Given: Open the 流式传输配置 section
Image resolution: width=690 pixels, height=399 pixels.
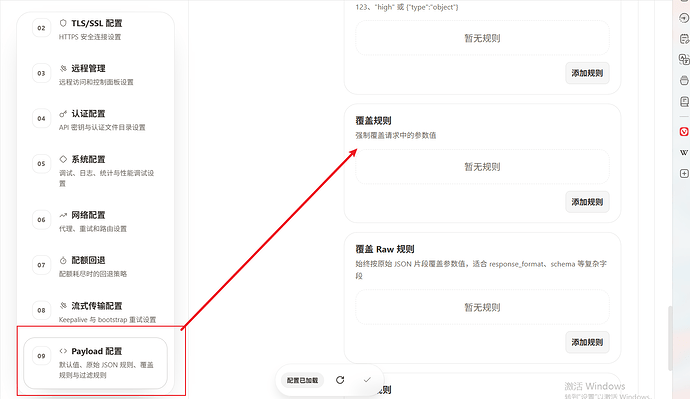Looking at the screenshot, I should (x=95, y=311).
